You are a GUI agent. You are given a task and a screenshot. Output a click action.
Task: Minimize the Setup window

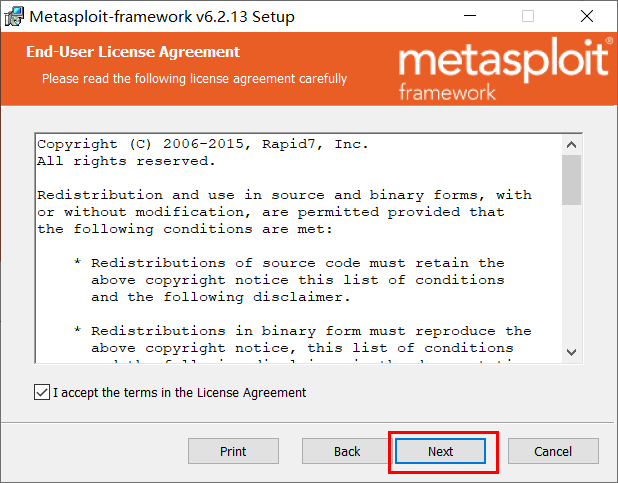pyautogui.click(x=470, y=16)
